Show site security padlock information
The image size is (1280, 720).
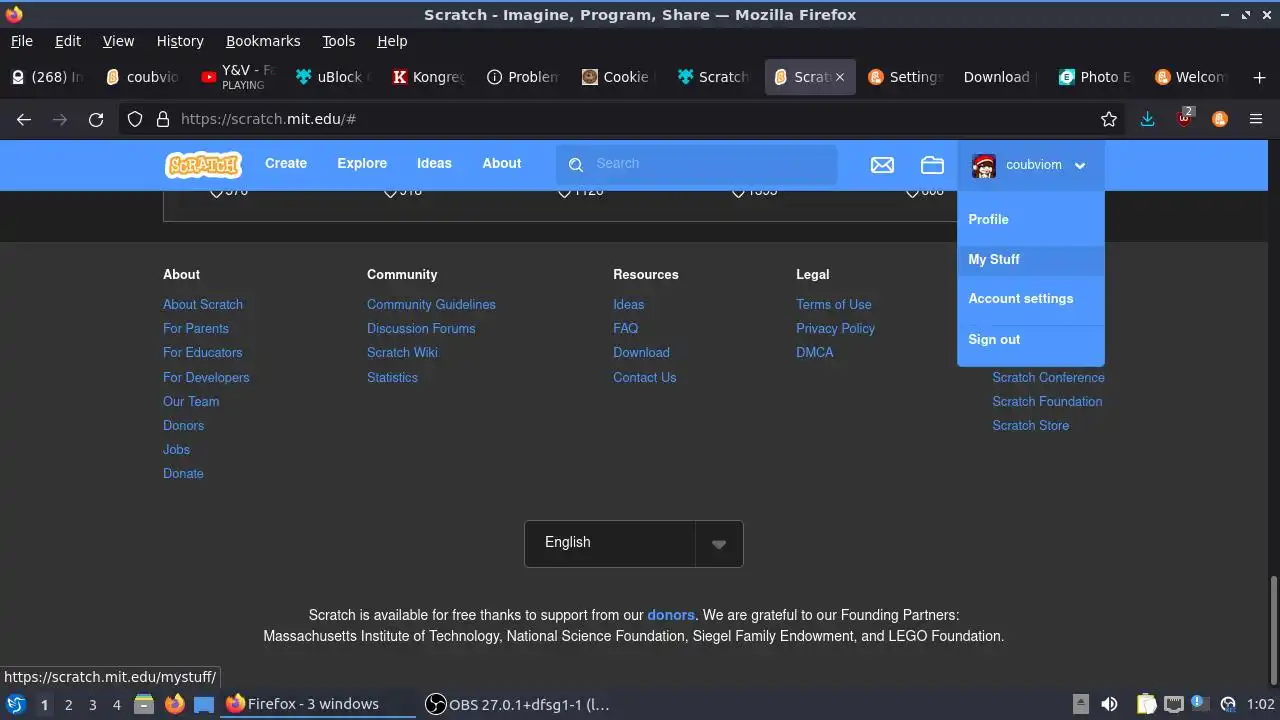click(x=163, y=119)
